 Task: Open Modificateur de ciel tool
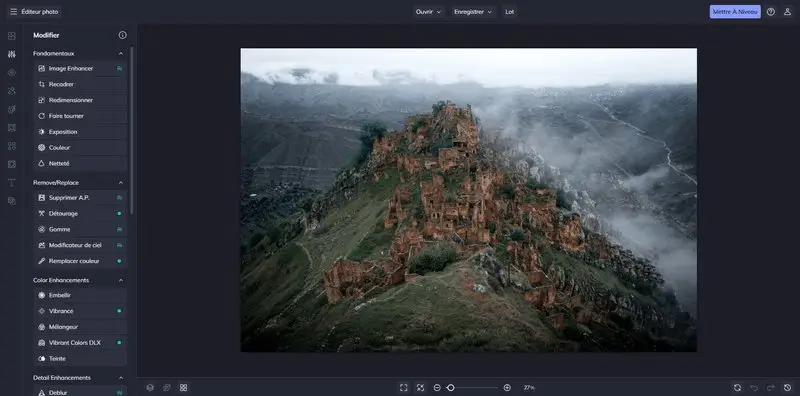81,245
